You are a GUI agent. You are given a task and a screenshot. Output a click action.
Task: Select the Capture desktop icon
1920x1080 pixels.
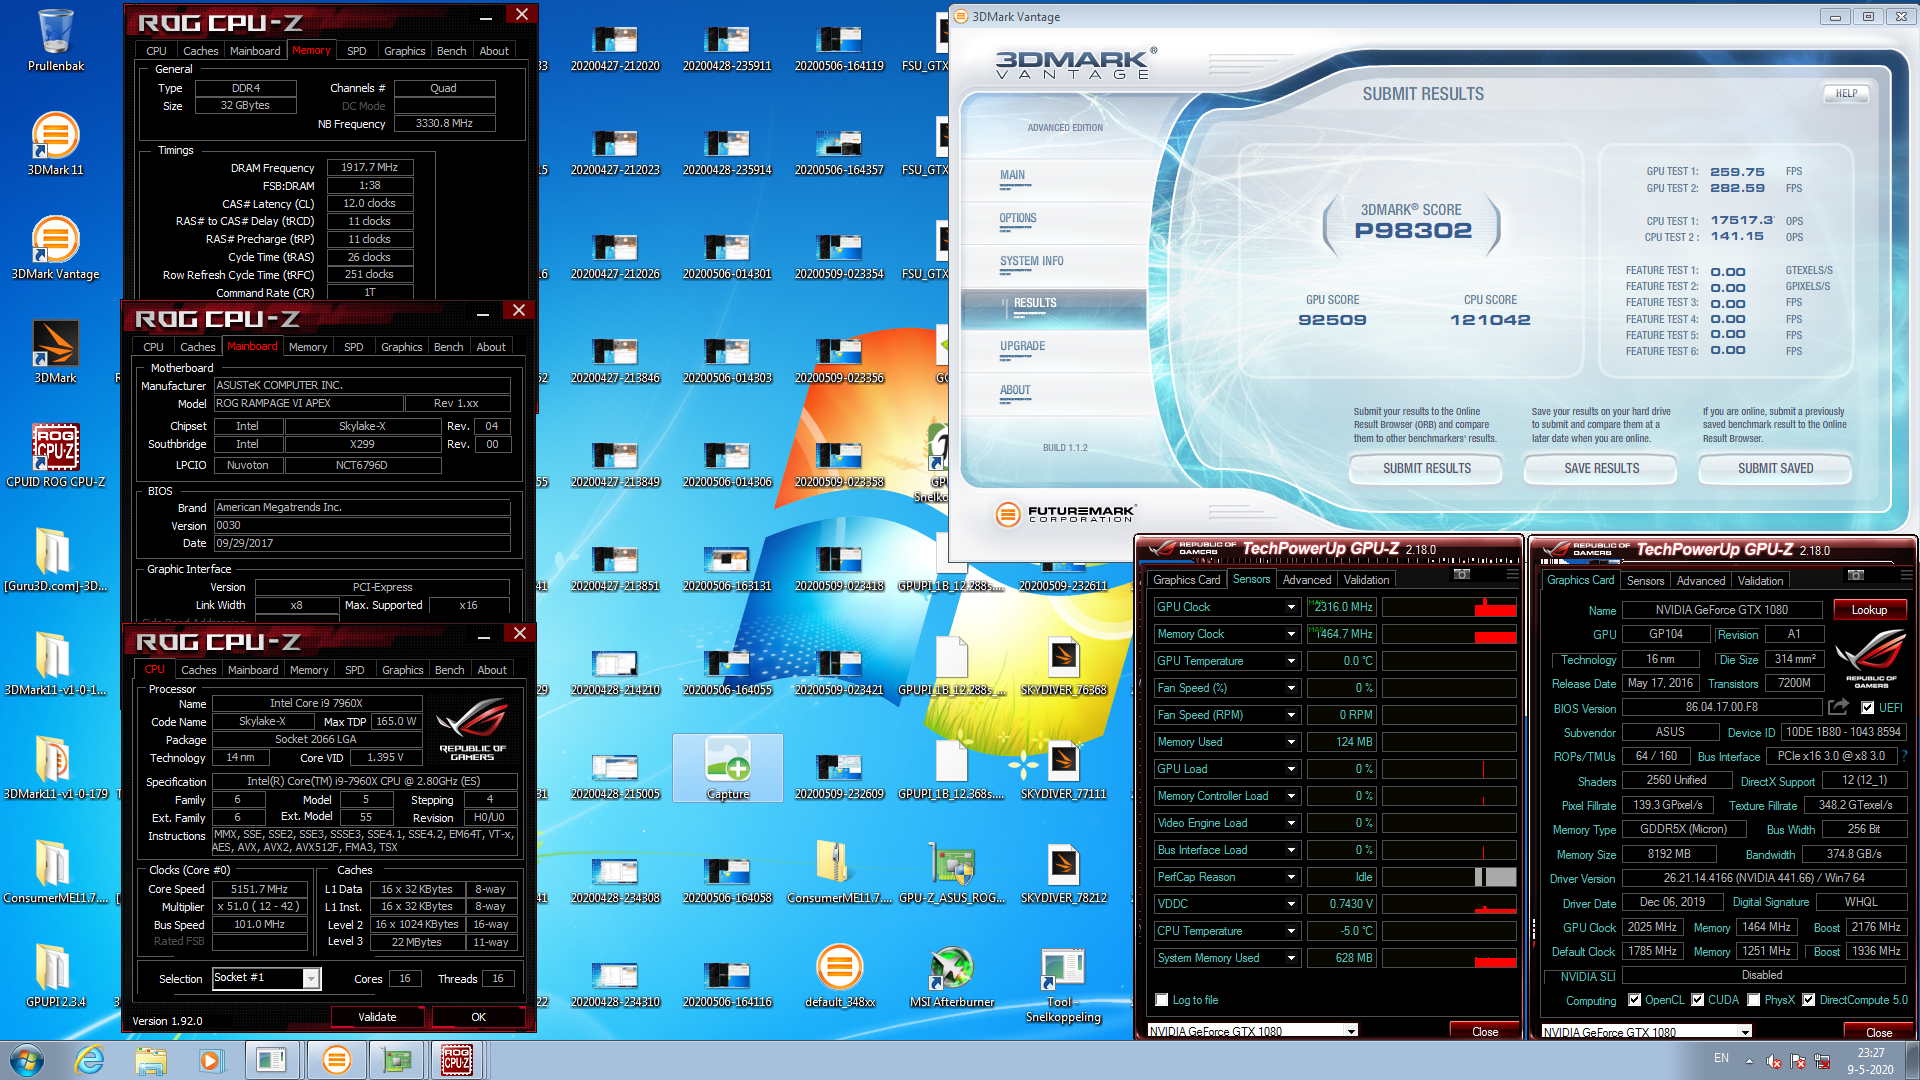pos(728,768)
